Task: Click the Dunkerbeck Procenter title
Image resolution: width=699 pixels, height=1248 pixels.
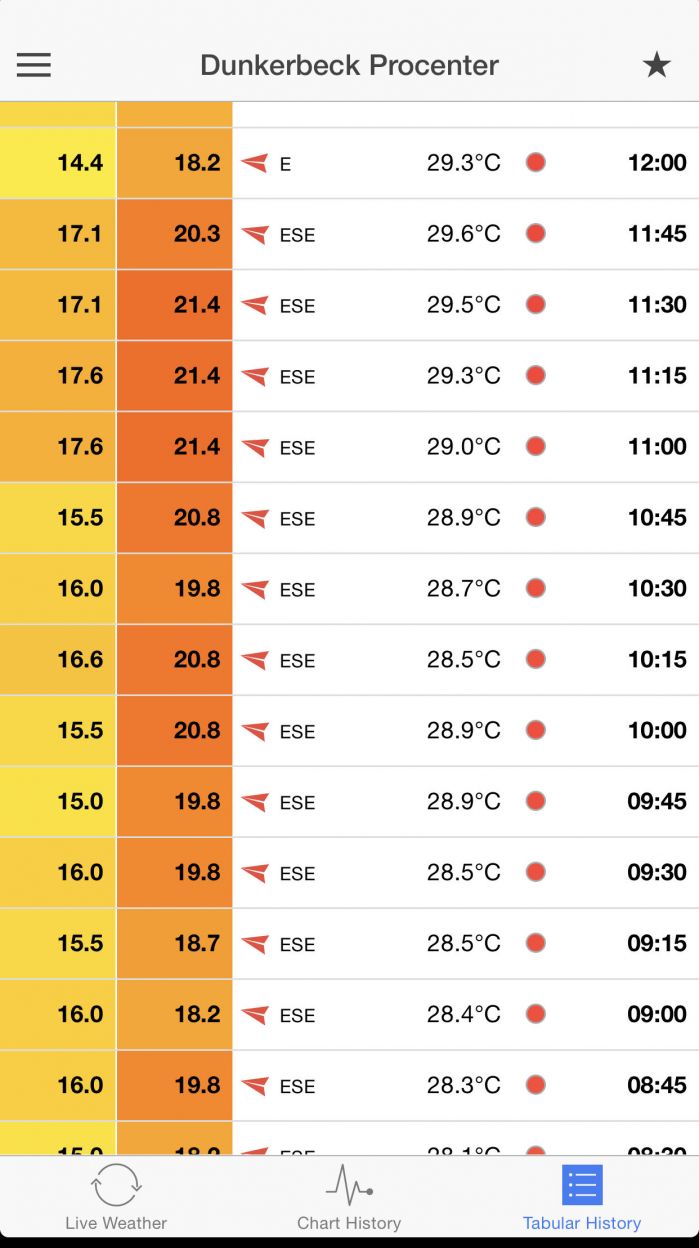Action: click(349, 65)
